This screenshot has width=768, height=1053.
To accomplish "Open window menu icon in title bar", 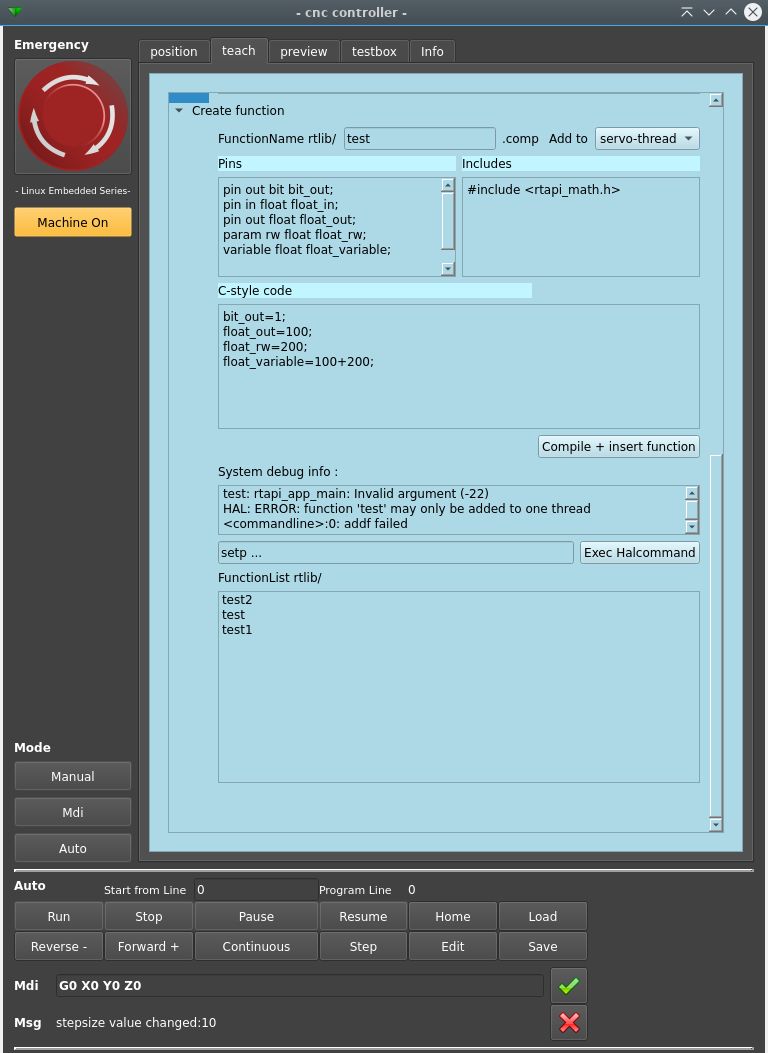I will (13, 12).
